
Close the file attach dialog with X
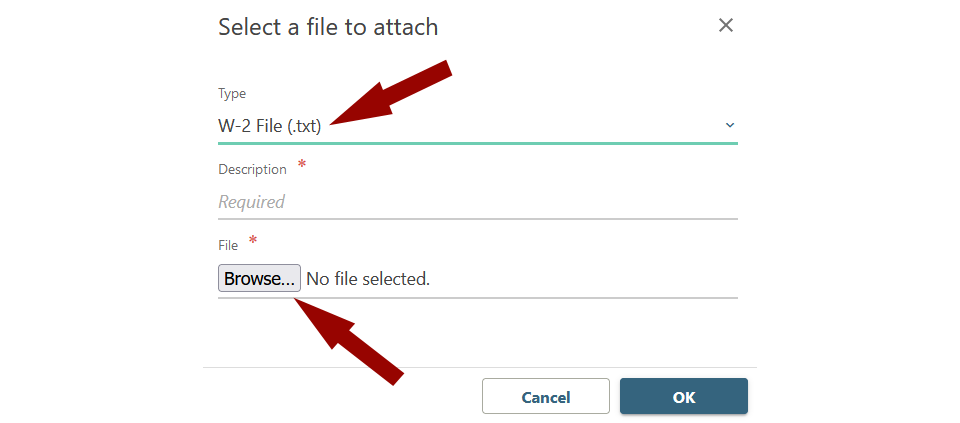[x=726, y=26]
